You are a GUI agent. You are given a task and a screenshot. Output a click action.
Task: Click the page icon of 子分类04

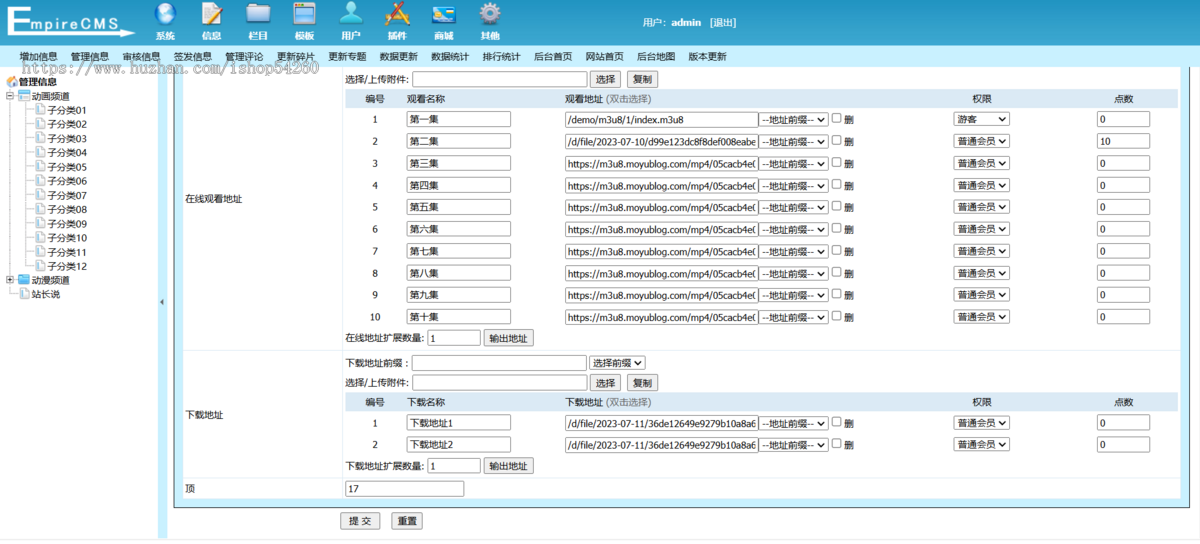(x=40, y=152)
